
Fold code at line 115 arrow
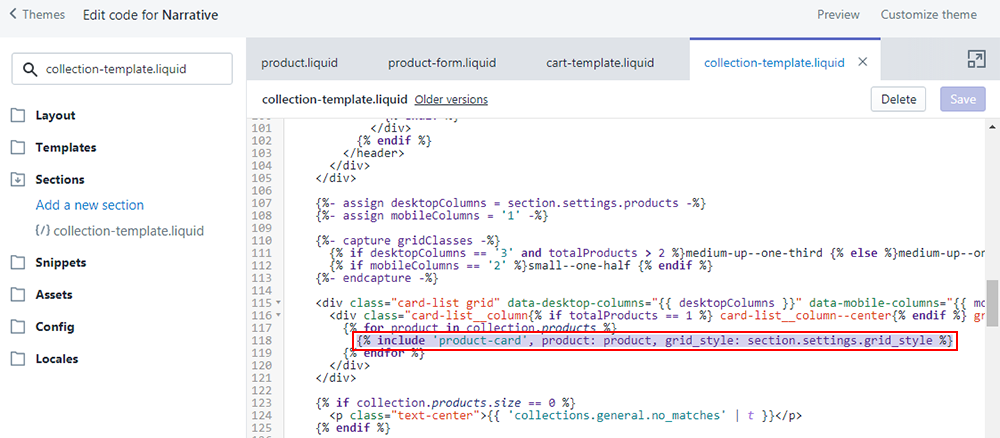pos(278,302)
